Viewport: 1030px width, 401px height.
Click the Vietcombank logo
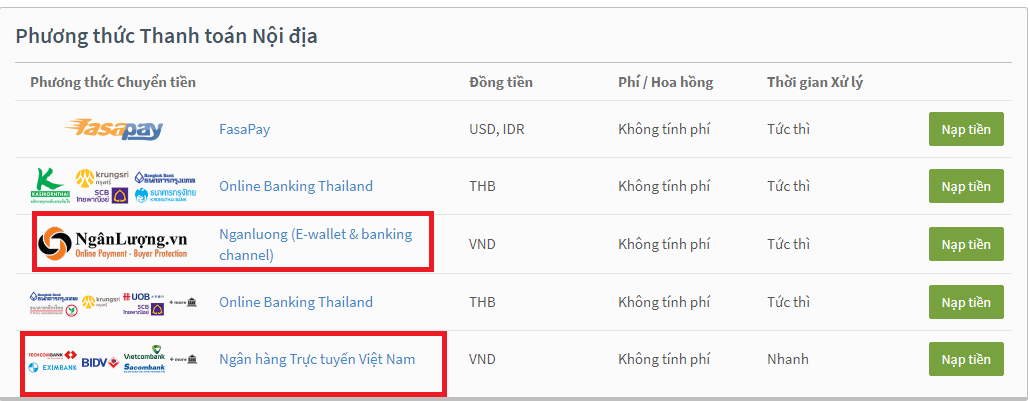tap(145, 353)
